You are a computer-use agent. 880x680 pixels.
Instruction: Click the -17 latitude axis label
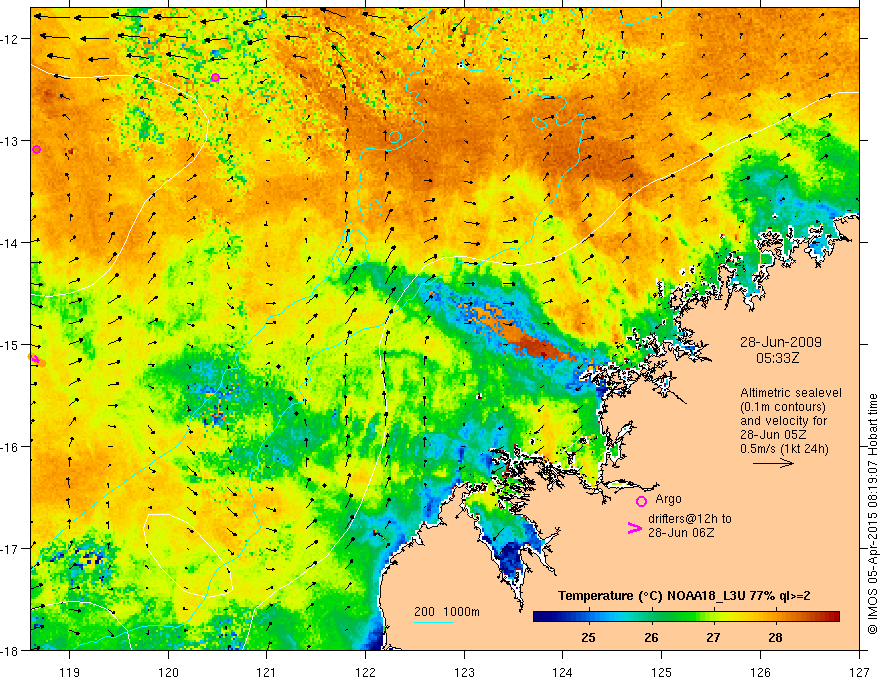[11, 548]
